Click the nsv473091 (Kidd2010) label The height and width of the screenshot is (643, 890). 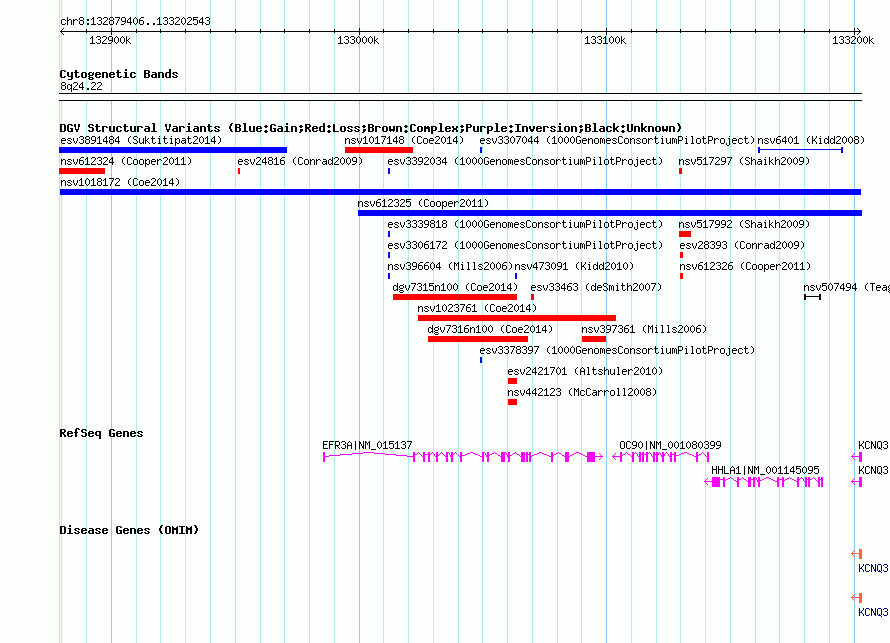point(574,266)
